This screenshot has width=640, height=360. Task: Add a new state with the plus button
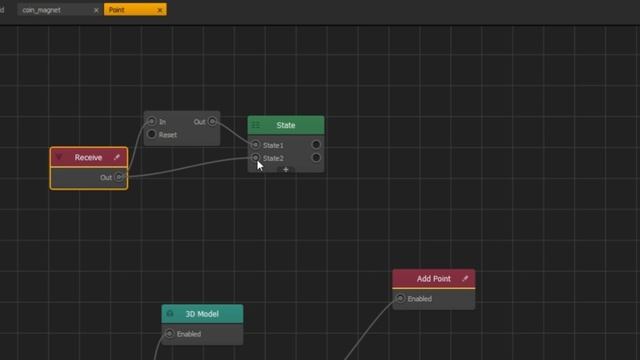click(x=286, y=169)
